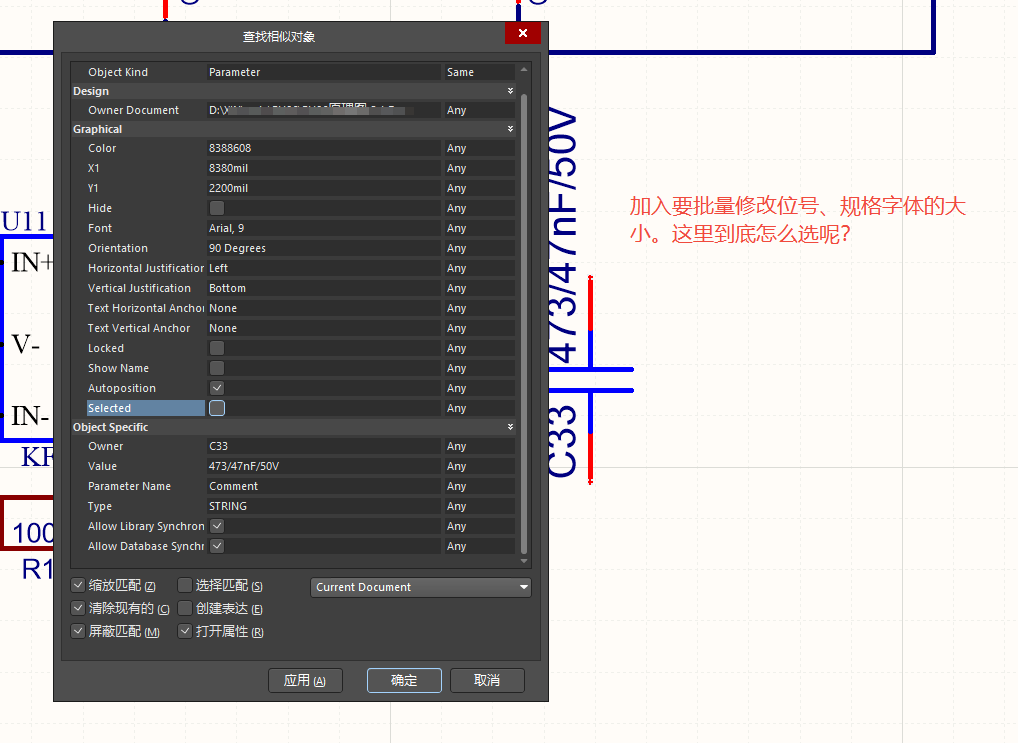Click the Parameter Name value Comment
The image size is (1018, 743).
pos(323,486)
